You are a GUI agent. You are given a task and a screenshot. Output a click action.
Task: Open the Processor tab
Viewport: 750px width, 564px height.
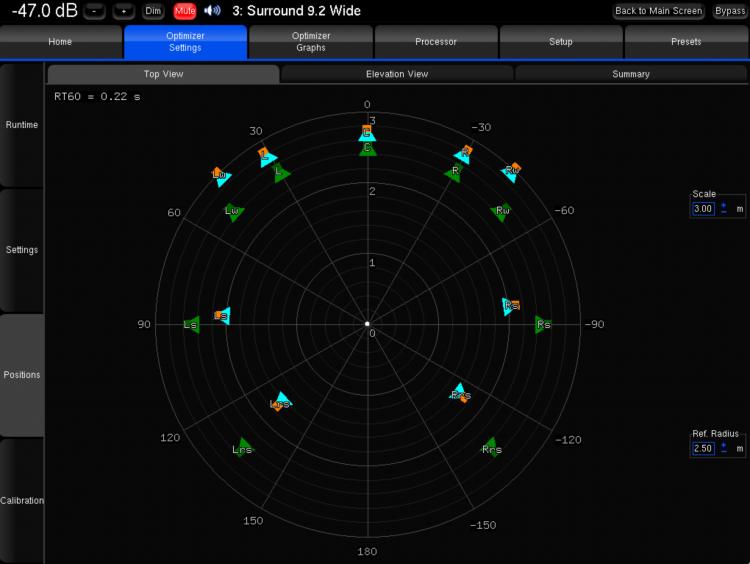point(436,42)
